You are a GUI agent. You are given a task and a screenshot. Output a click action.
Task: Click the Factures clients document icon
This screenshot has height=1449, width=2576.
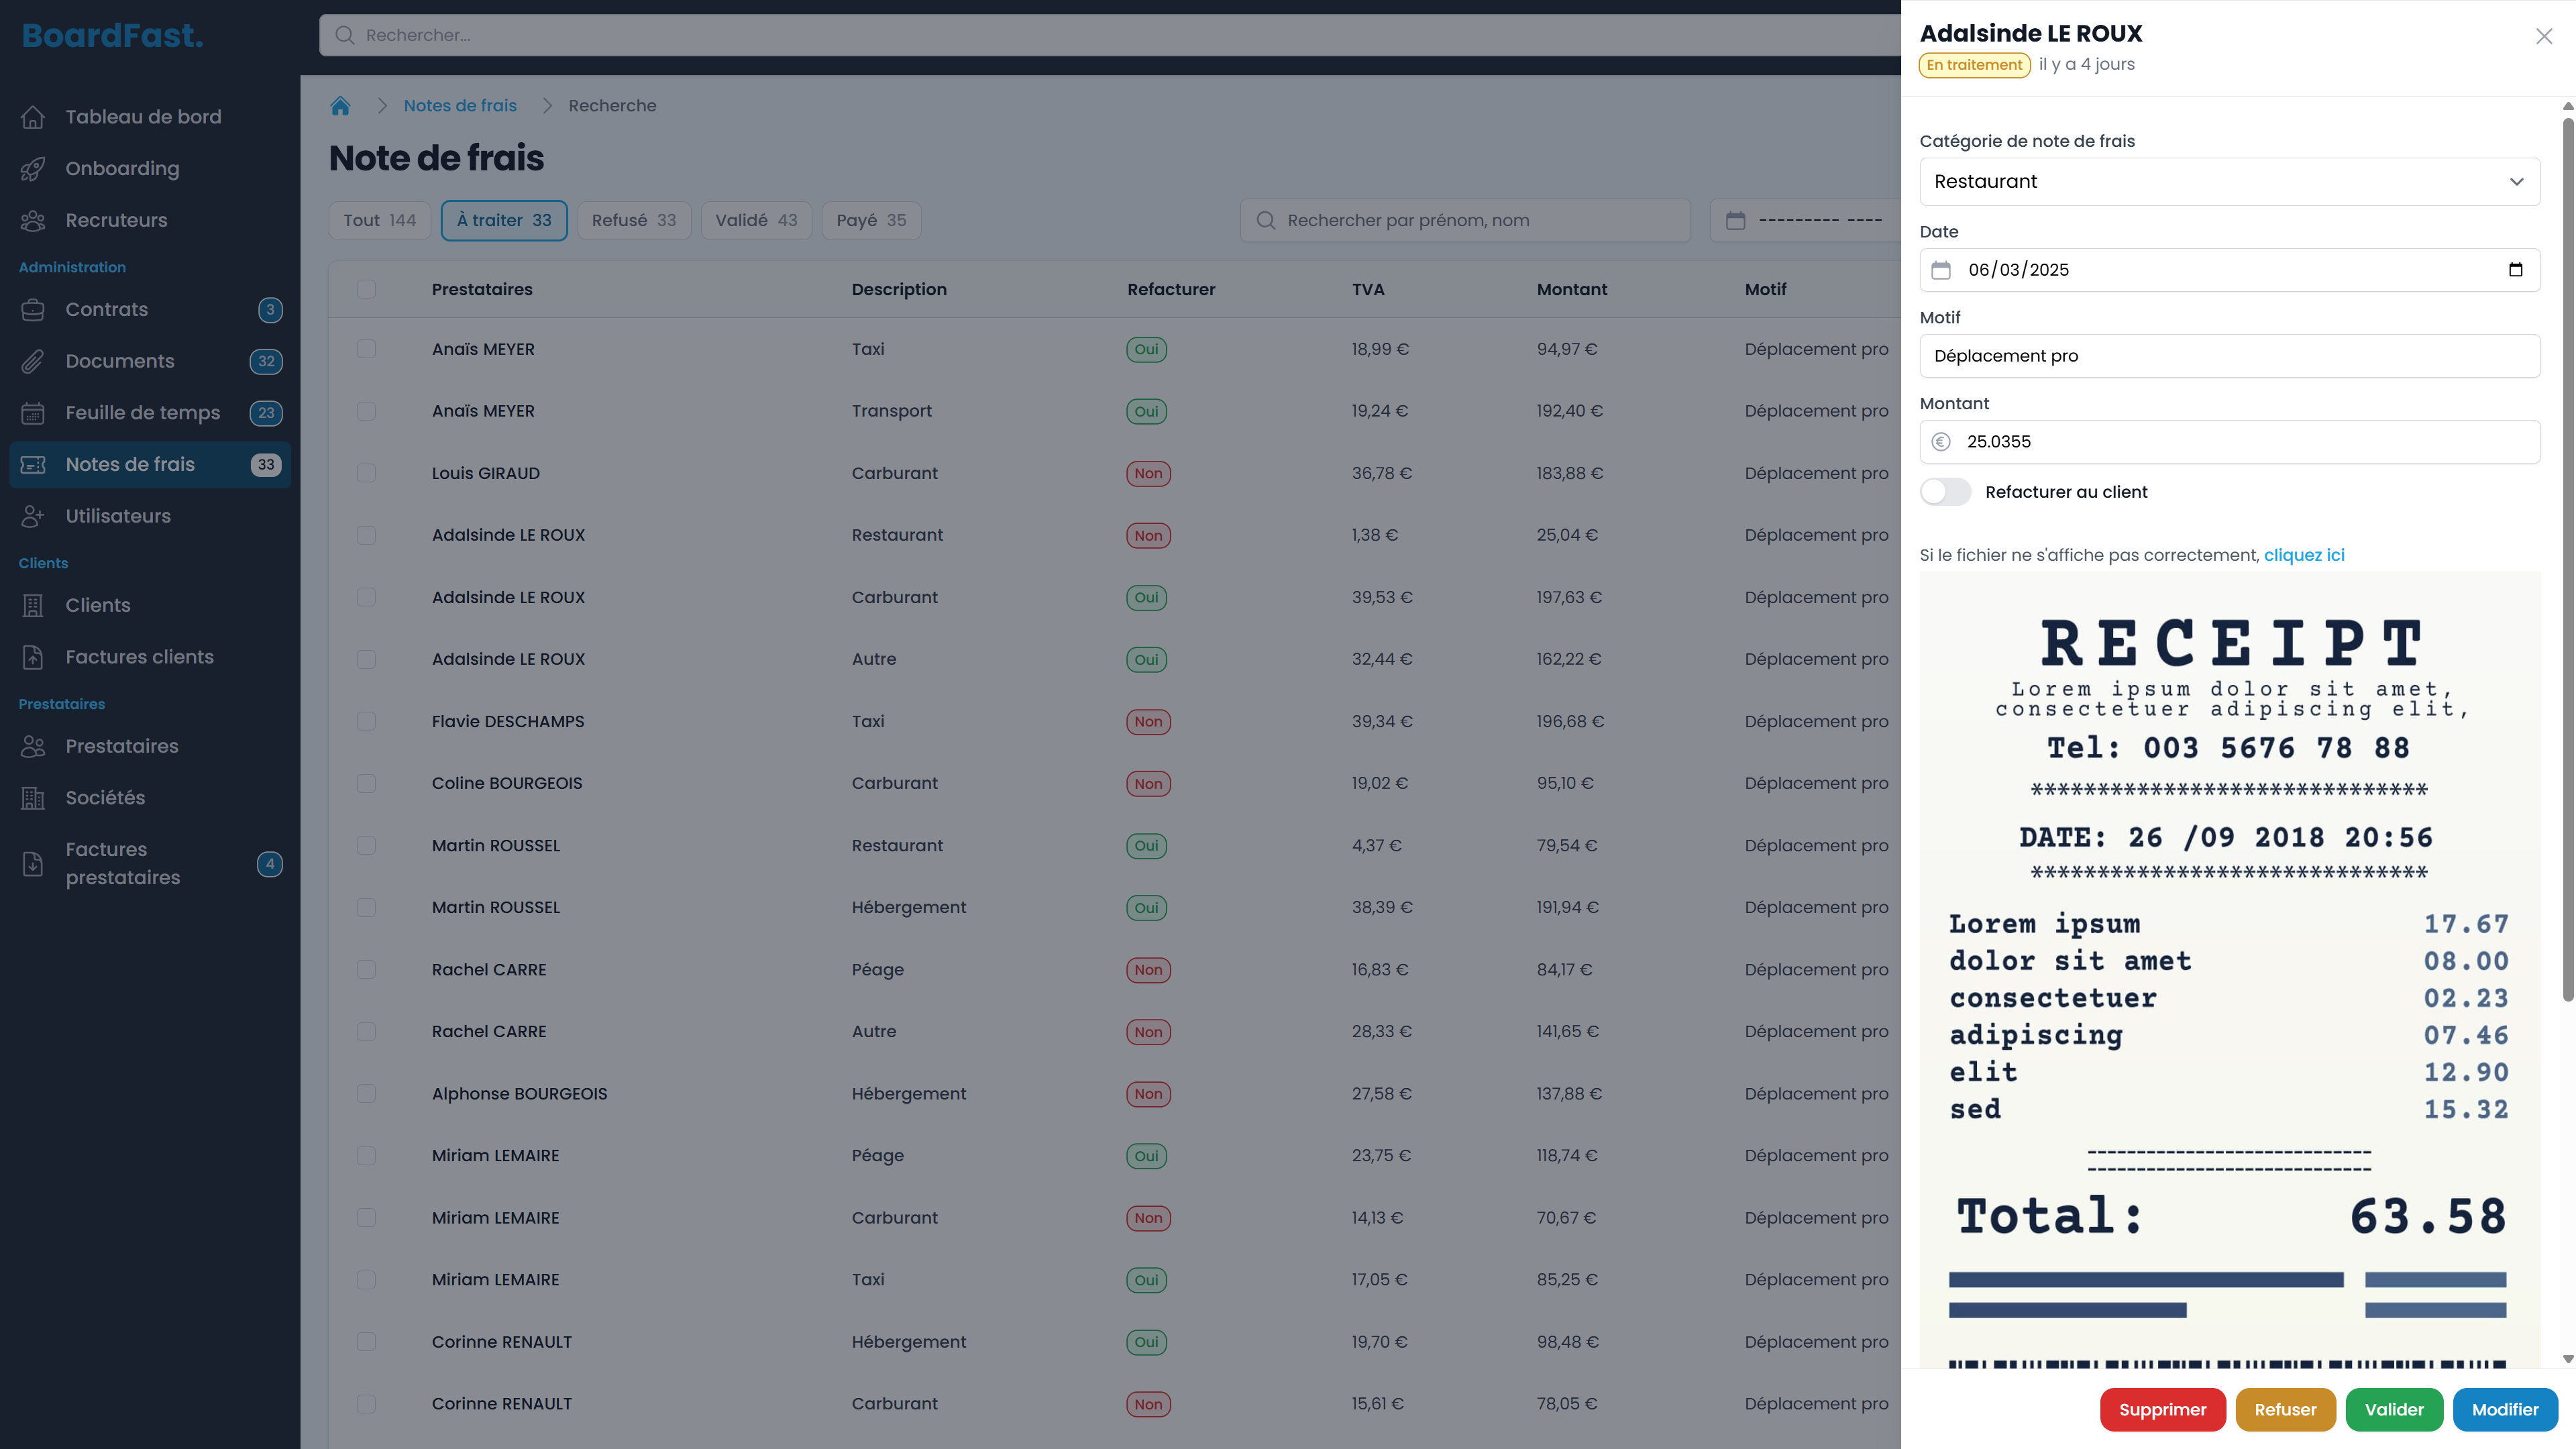(33, 657)
